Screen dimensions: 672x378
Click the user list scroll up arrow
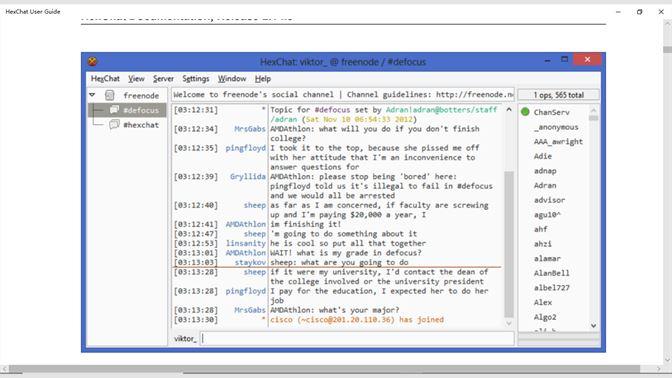pos(594,110)
